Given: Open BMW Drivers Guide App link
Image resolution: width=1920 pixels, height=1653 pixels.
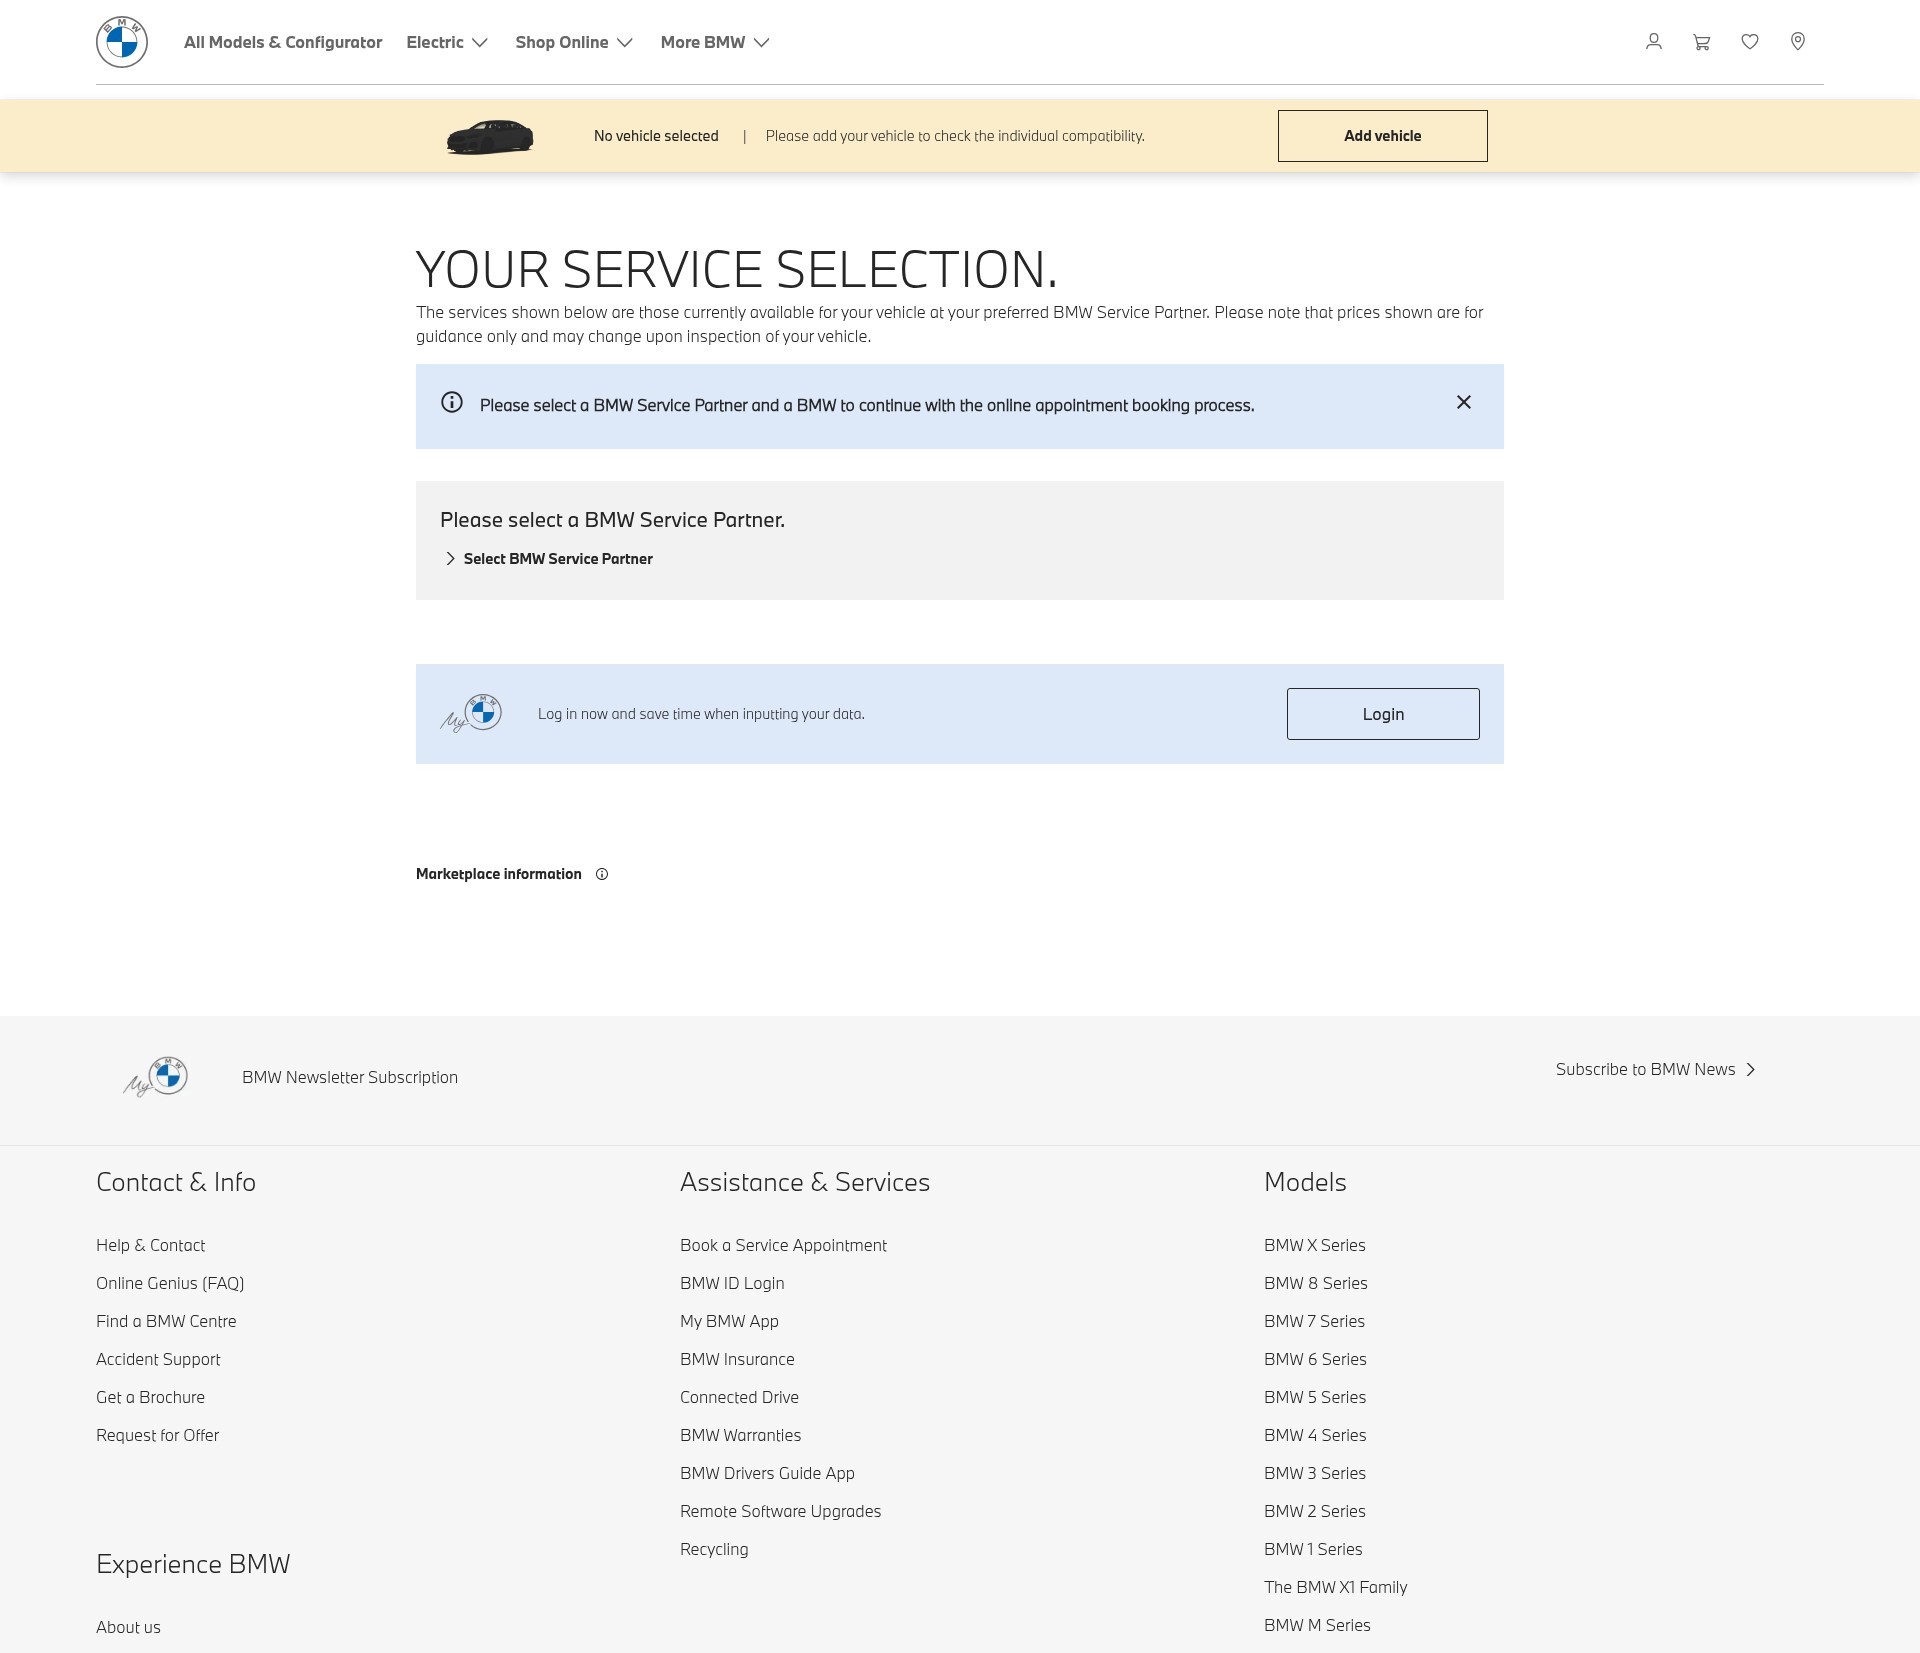Looking at the screenshot, I should (x=767, y=1474).
